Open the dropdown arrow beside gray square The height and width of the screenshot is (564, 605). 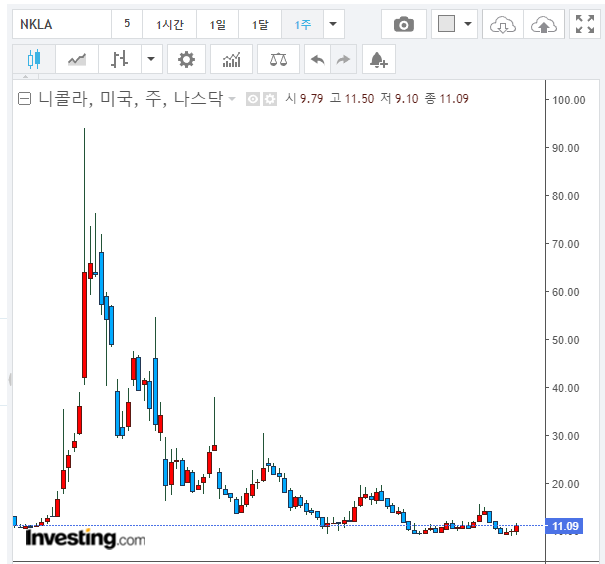tap(468, 24)
